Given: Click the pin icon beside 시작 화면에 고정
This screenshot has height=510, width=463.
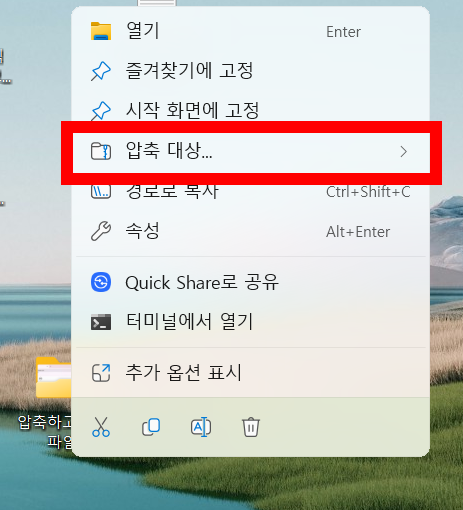Looking at the screenshot, I should point(101,110).
